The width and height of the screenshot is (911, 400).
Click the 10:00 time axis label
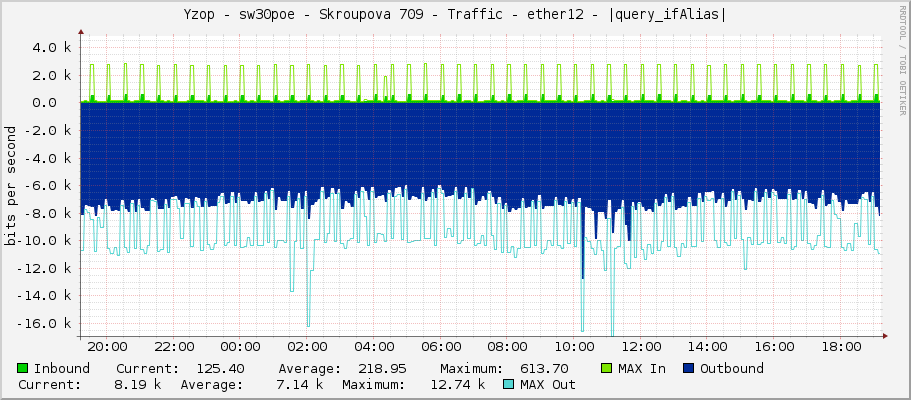click(574, 348)
